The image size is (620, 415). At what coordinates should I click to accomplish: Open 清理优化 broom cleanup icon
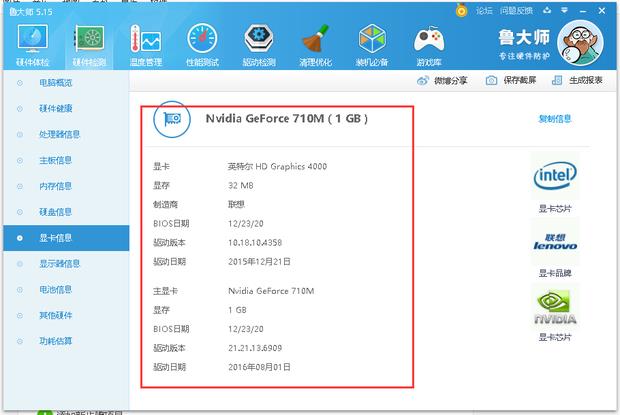coord(316,42)
